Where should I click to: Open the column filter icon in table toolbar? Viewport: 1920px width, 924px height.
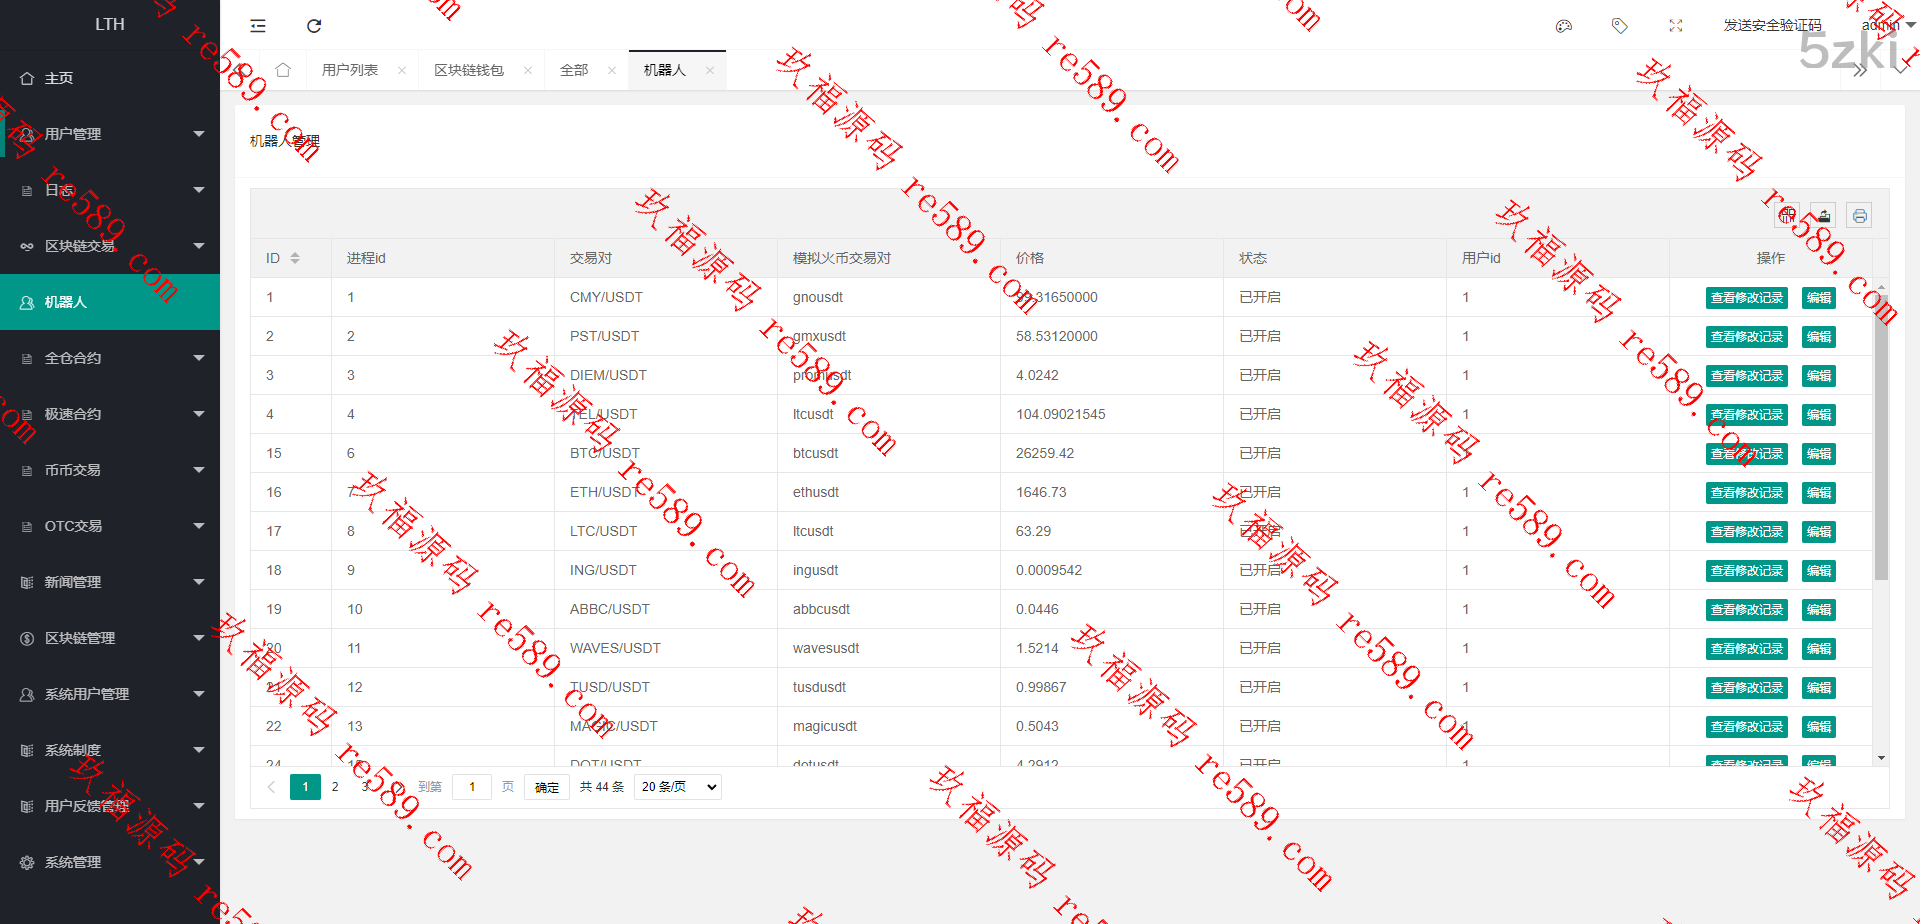point(1787,215)
